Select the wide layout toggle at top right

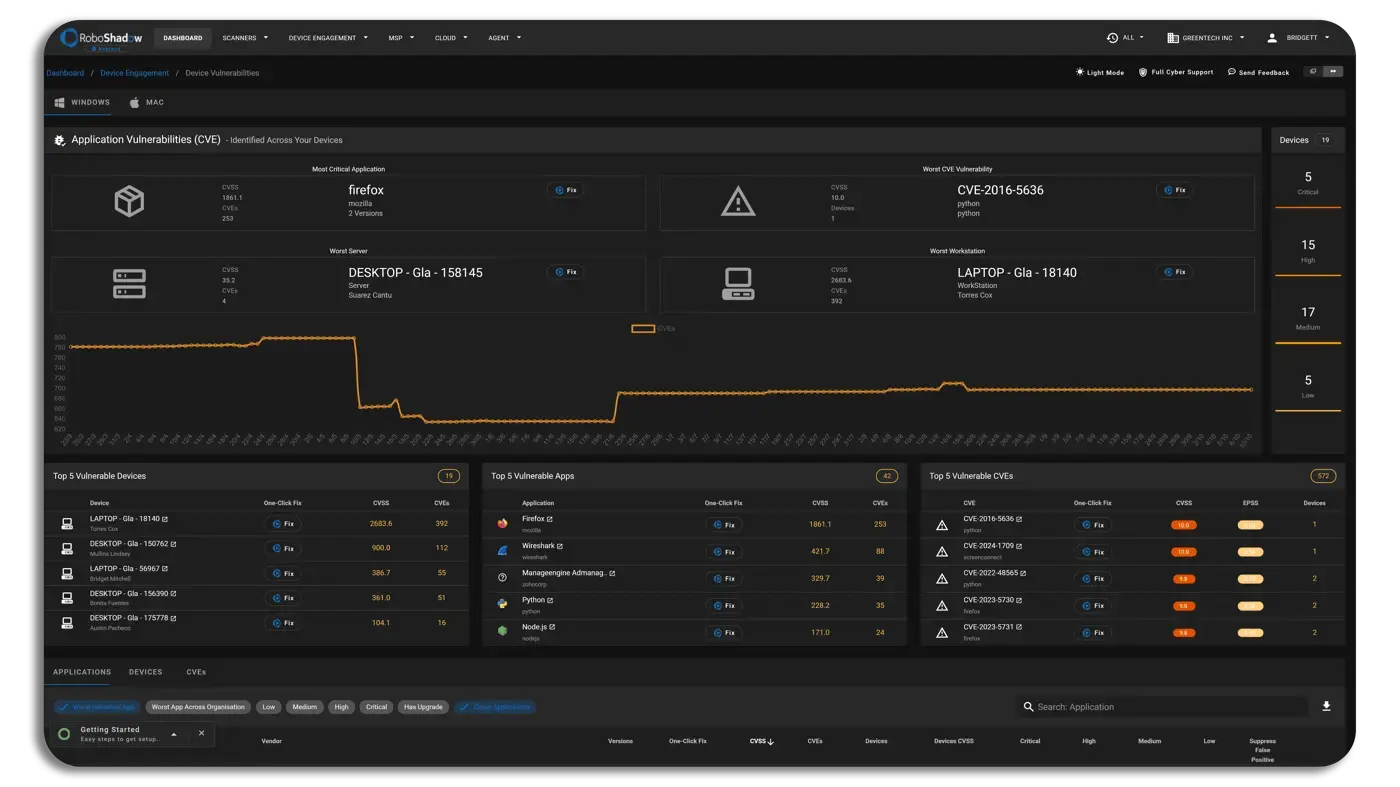click(x=1333, y=72)
